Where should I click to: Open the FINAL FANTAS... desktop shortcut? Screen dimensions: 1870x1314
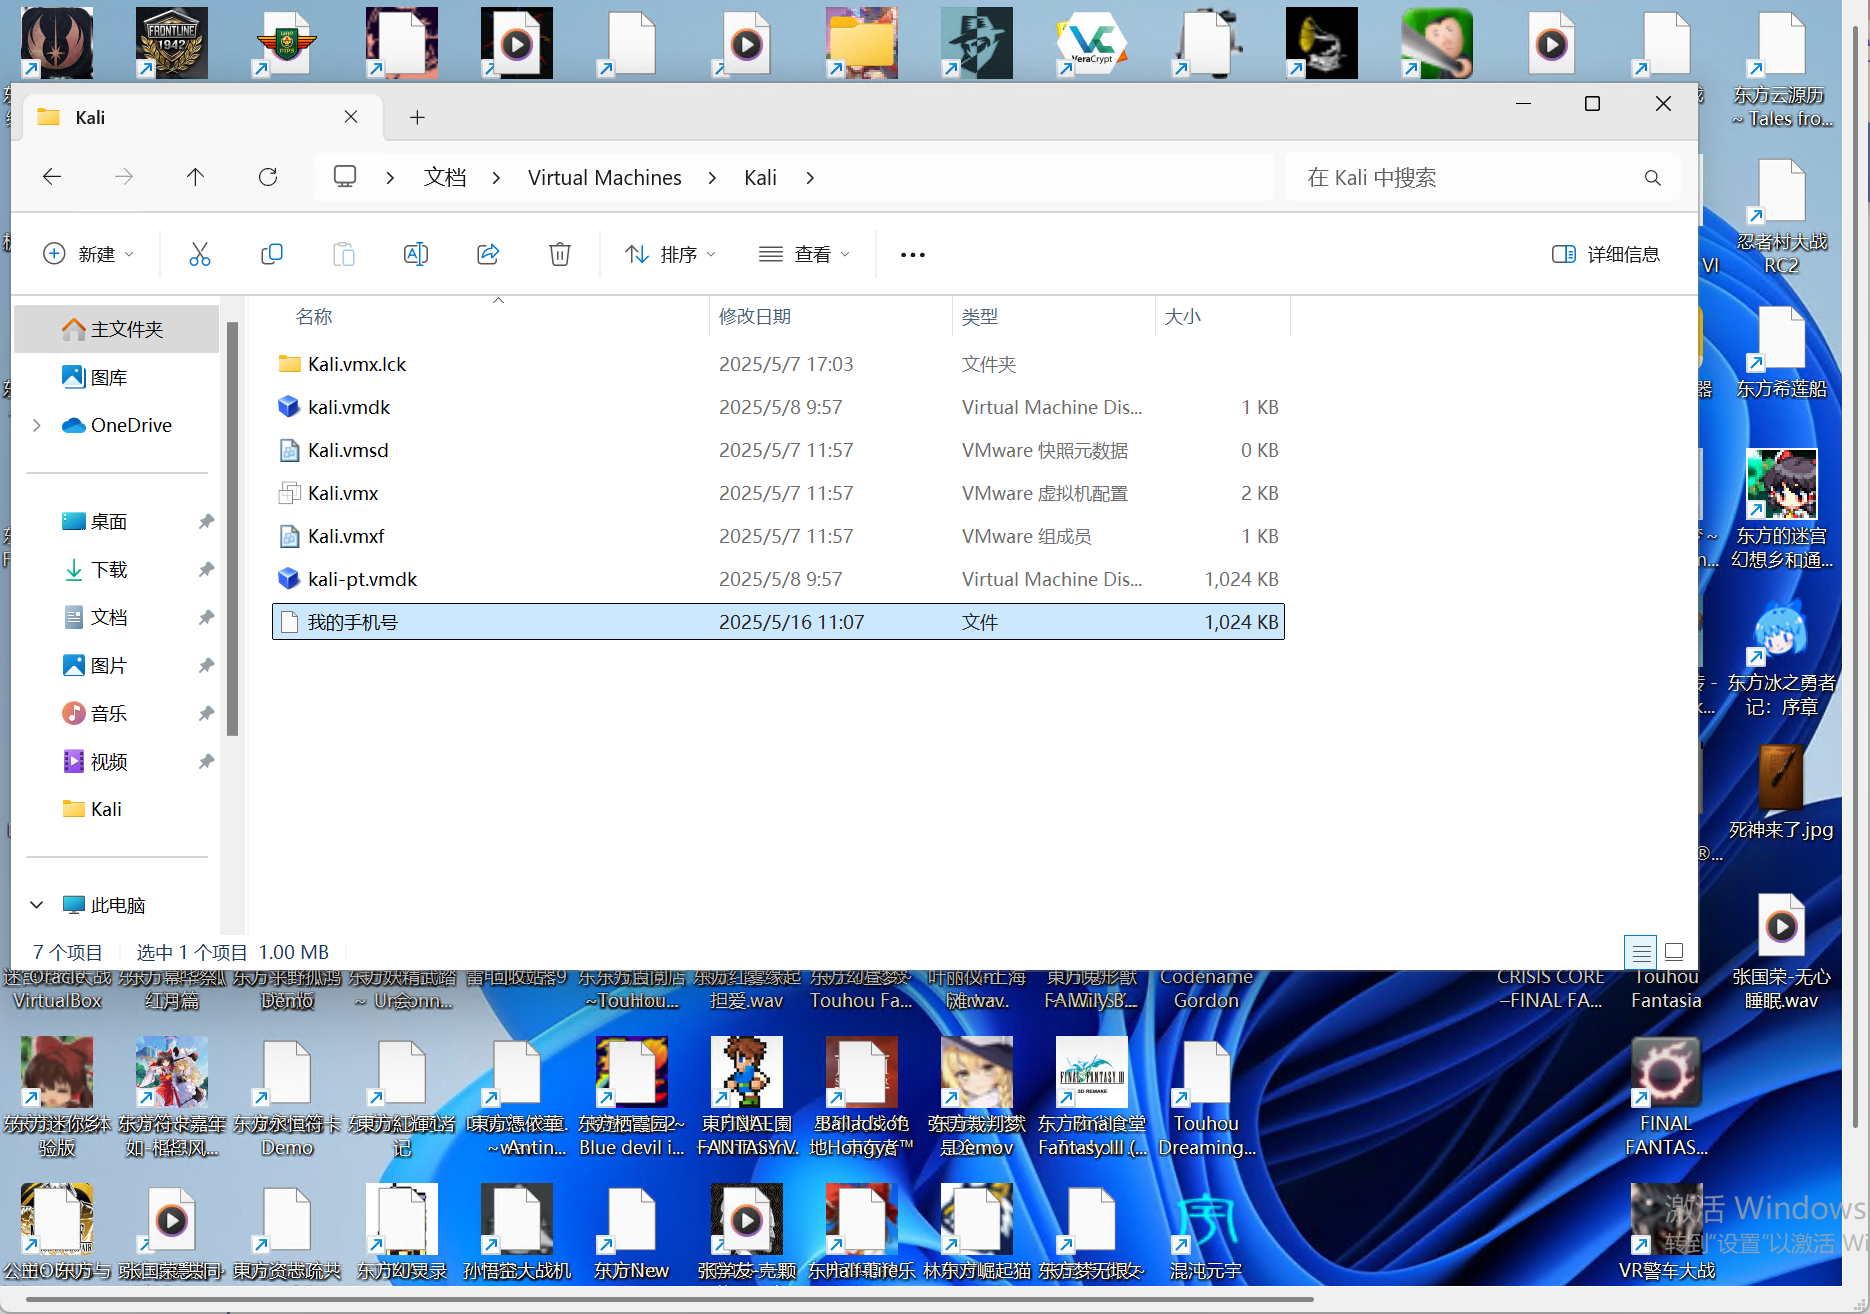1666,1097
